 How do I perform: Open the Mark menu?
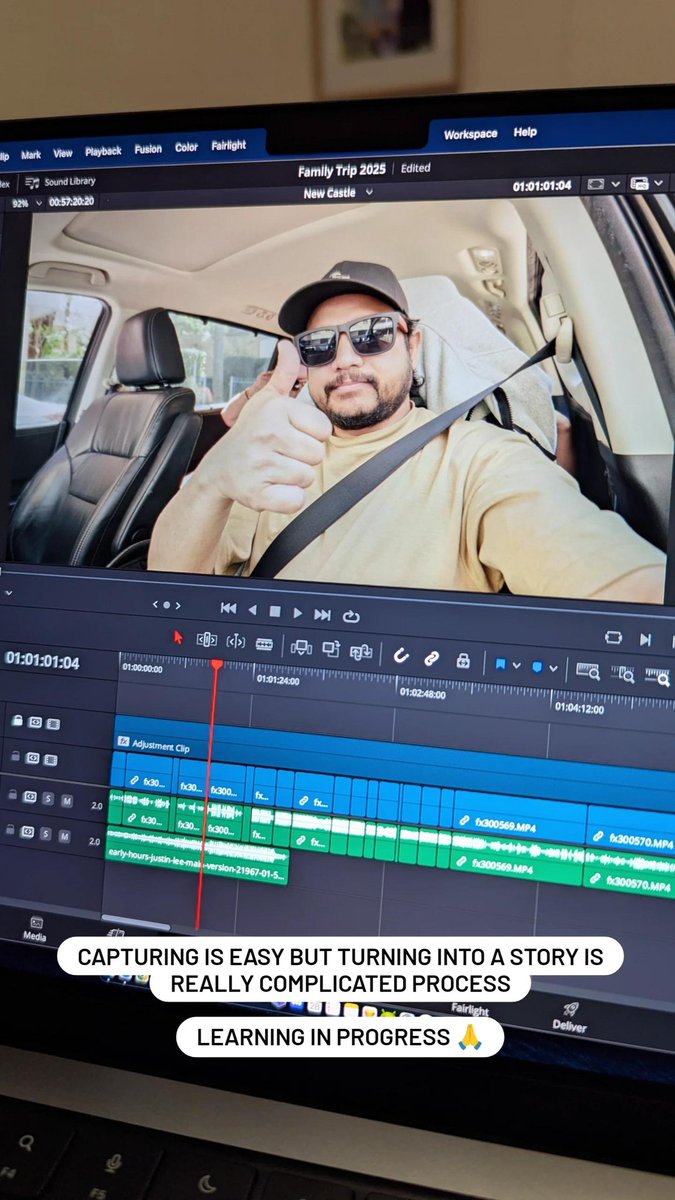[31, 155]
